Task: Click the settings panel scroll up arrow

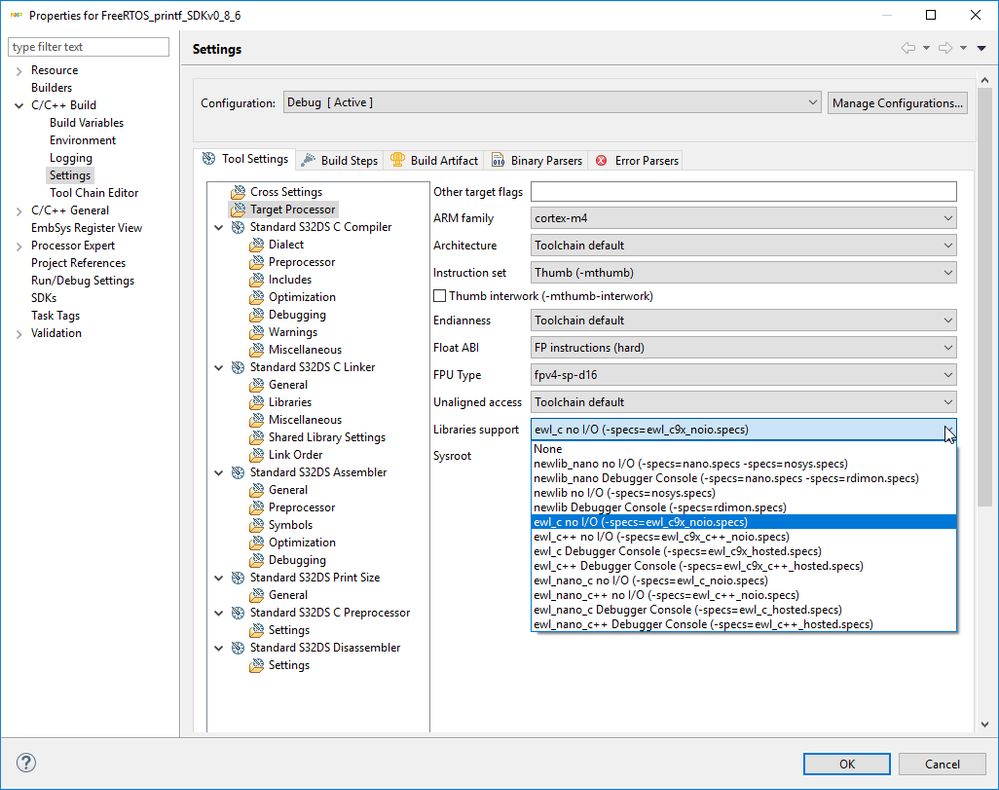Action: (x=985, y=80)
